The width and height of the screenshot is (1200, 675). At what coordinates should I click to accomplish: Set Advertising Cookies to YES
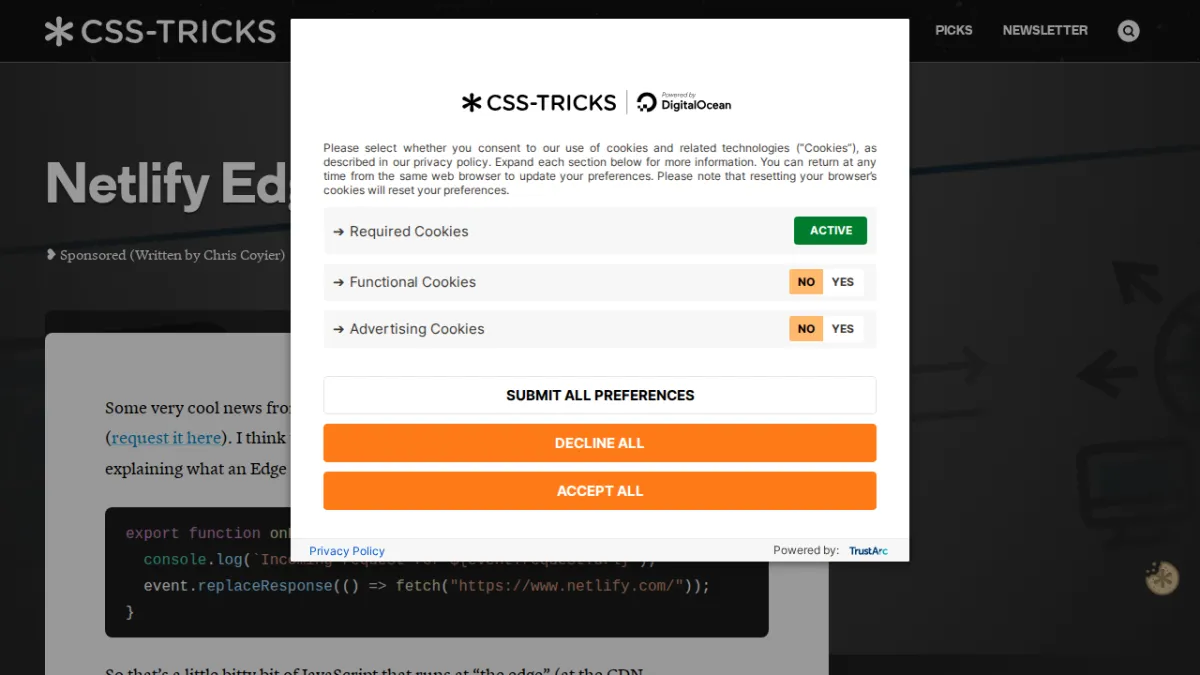(843, 329)
